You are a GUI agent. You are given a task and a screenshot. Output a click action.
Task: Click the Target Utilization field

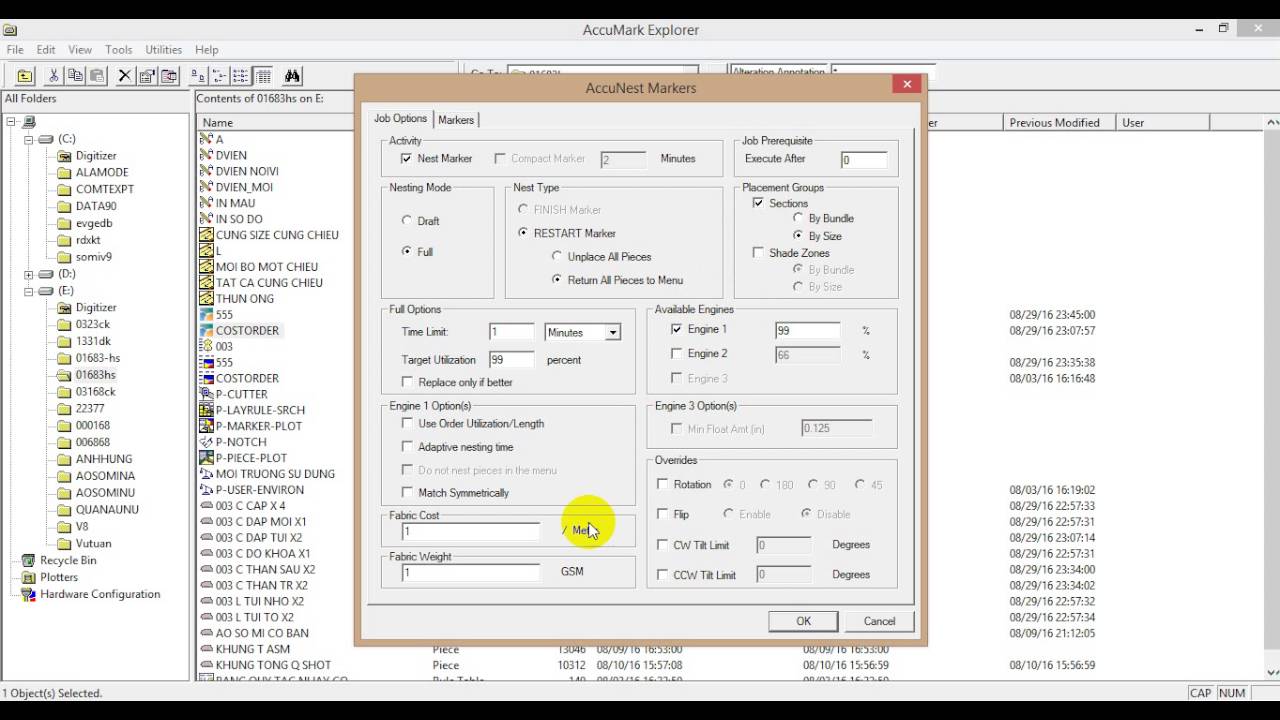pyautogui.click(x=511, y=359)
